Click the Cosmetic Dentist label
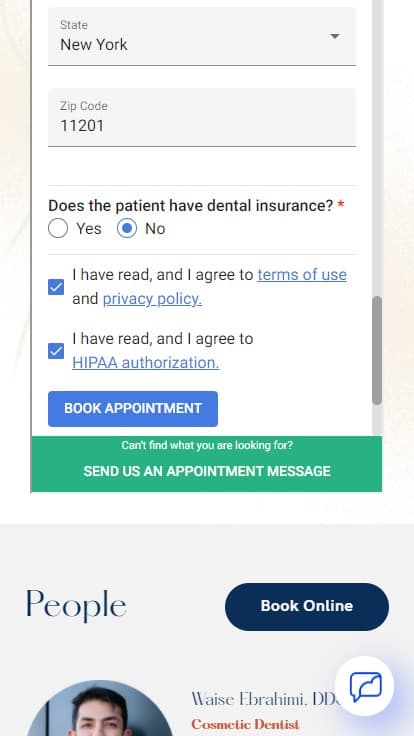 point(245,724)
